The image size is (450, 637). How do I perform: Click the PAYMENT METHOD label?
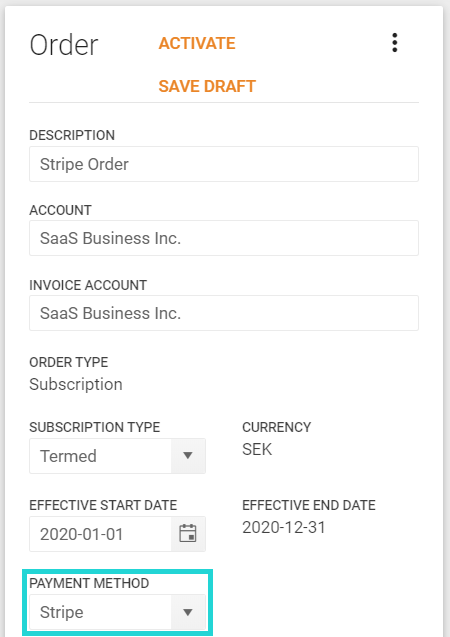click(x=89, y=583)
